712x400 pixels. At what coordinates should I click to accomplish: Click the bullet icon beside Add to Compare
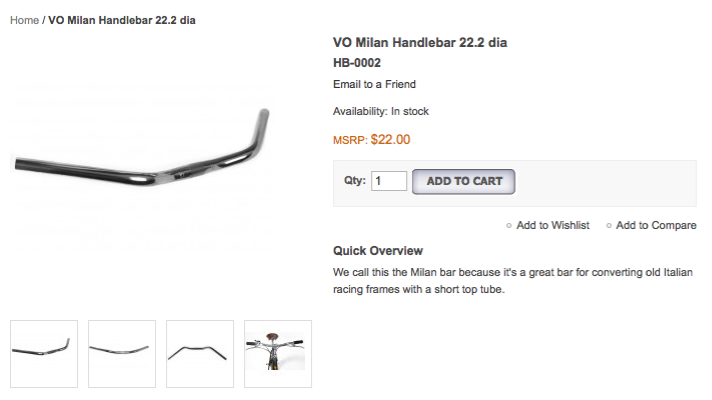(609, 226)
